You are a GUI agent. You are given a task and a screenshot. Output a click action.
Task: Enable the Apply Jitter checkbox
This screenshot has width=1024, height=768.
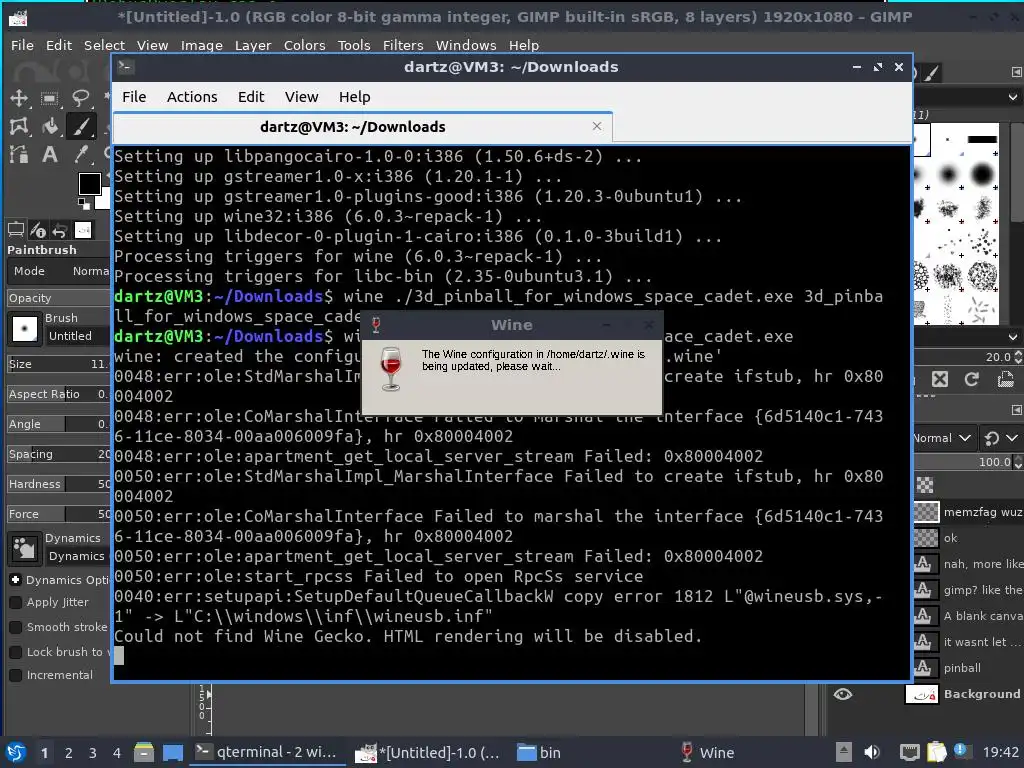[x=16, y=602]
